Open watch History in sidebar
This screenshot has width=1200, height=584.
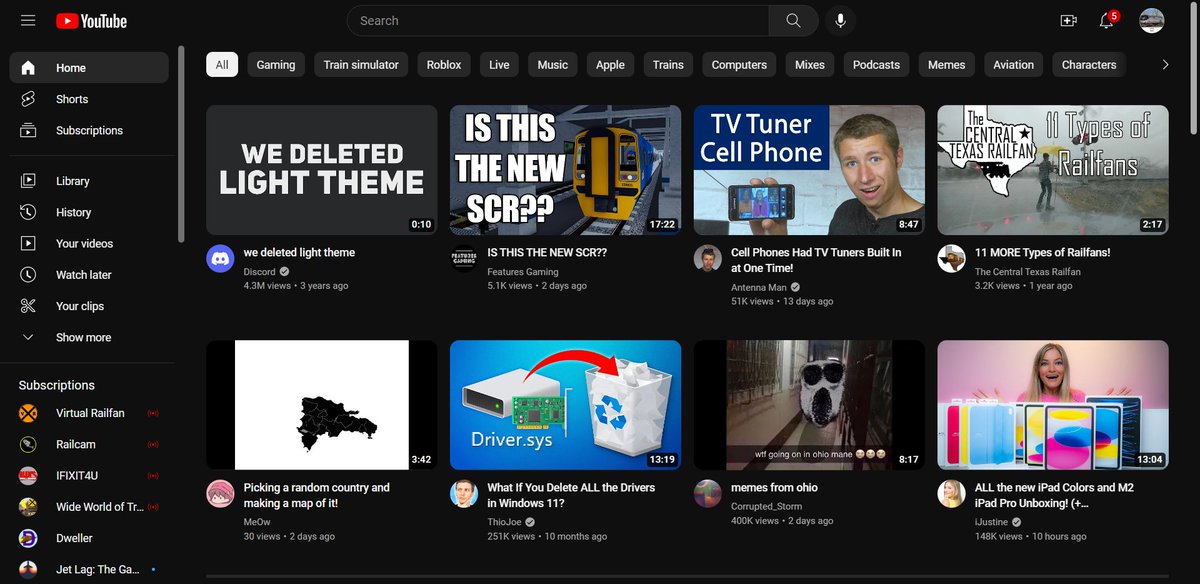click(x=89, y=212)
